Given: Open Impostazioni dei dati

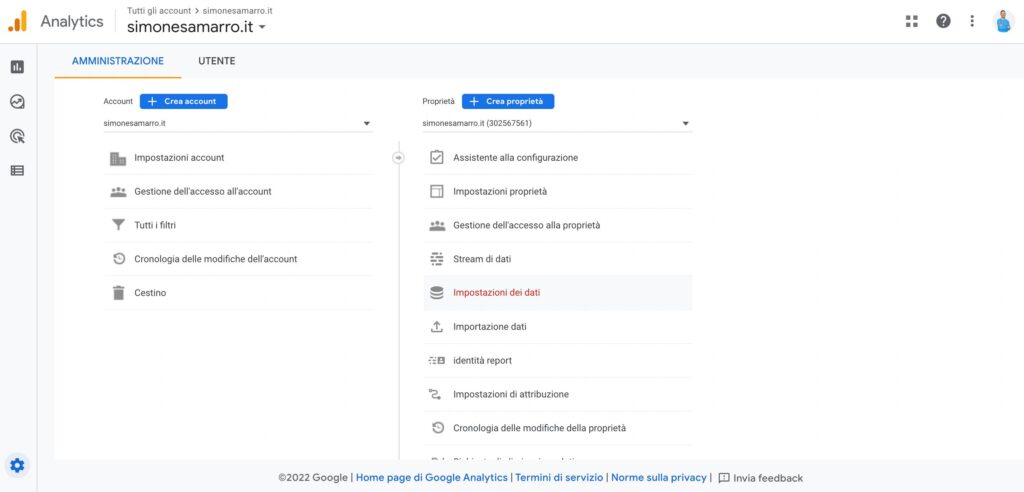Looking at the screenshot, I should click(x=558, y=293).
